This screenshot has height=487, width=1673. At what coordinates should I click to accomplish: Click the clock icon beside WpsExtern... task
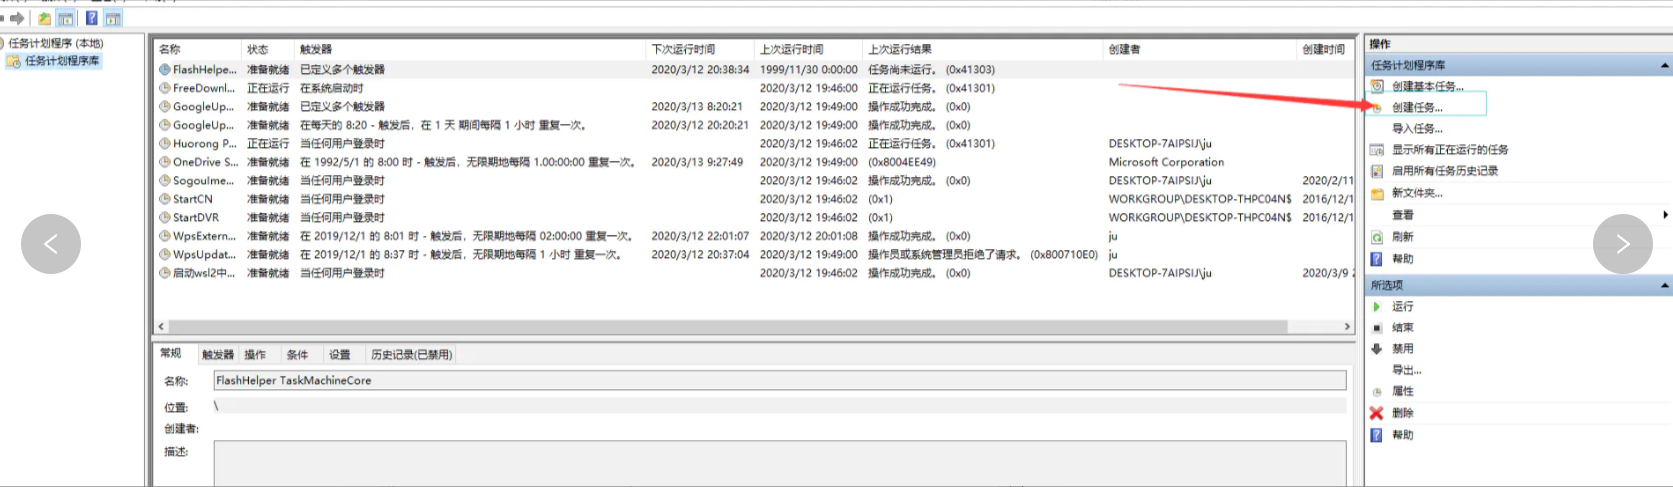tap(165, 236)
